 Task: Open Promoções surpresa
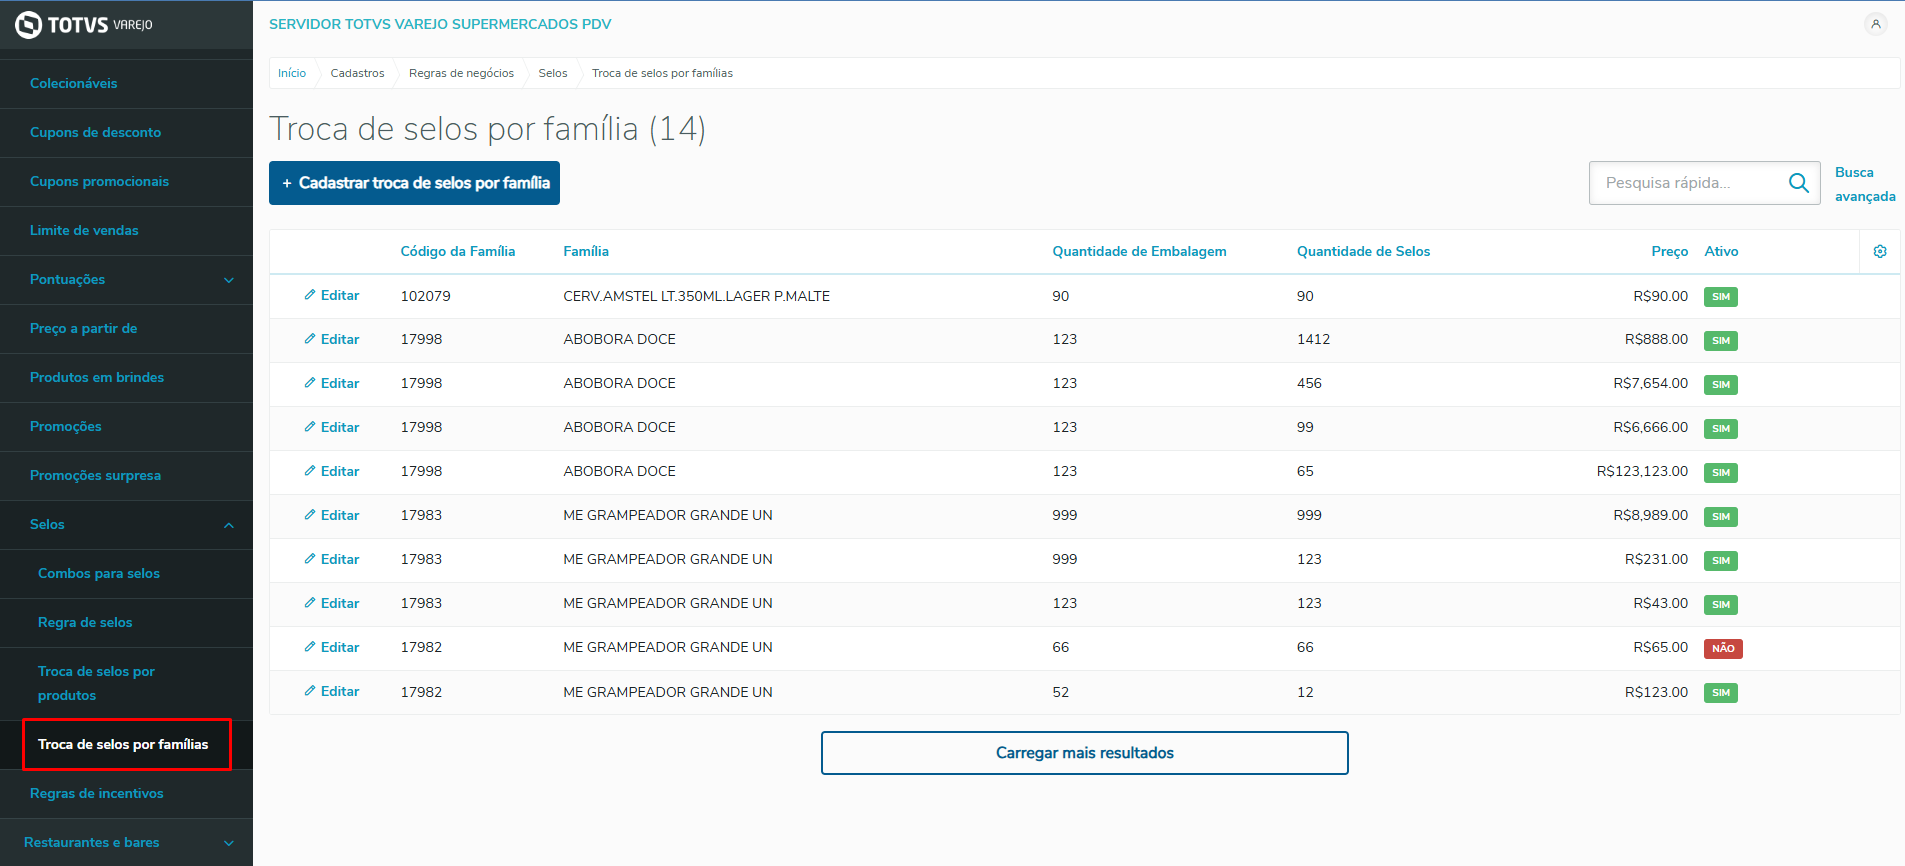pyautogui.click(x=96, y=476)
